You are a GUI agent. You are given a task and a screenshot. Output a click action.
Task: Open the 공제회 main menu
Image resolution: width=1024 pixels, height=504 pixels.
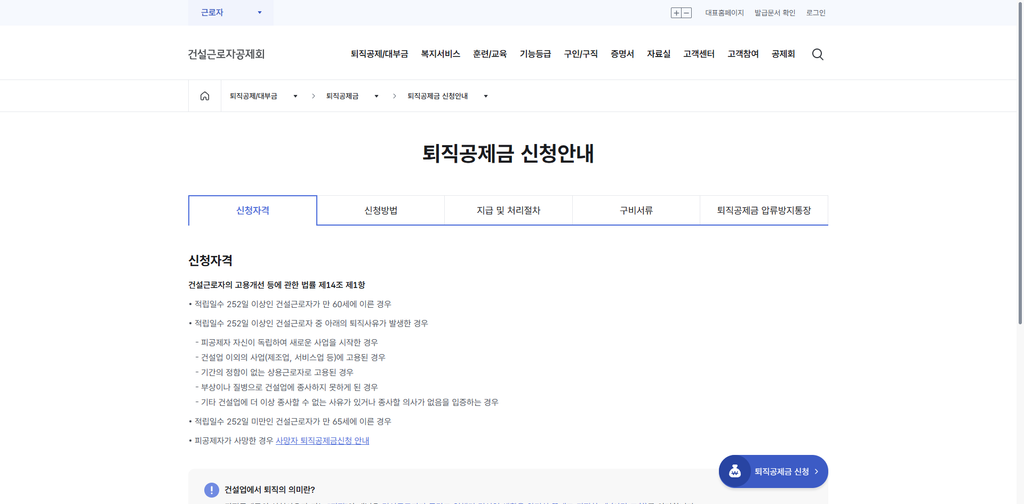click(x=783, y=54)
